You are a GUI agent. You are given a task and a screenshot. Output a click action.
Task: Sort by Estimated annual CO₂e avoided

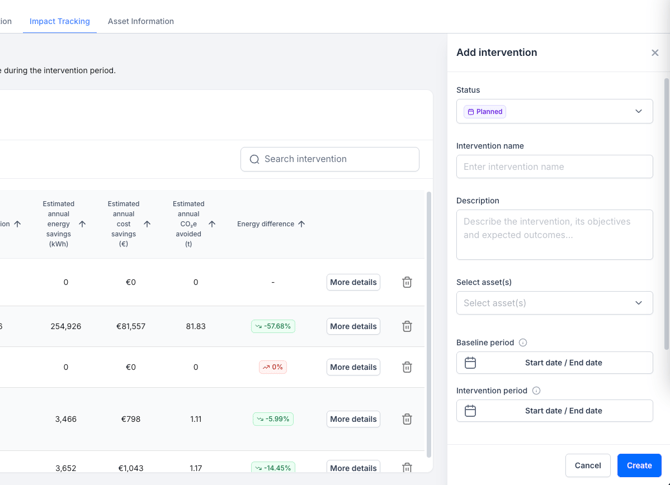pos(212,224)
